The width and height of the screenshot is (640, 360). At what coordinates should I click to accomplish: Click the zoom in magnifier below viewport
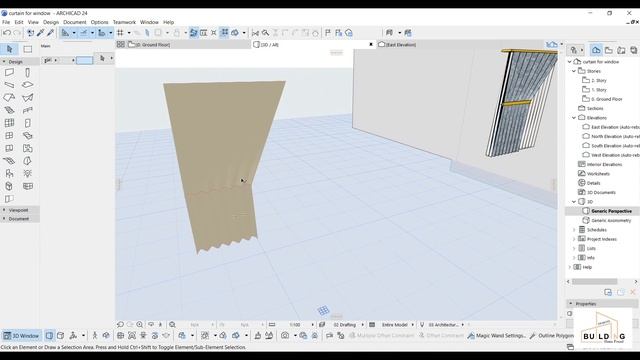(x=140, y=324)
